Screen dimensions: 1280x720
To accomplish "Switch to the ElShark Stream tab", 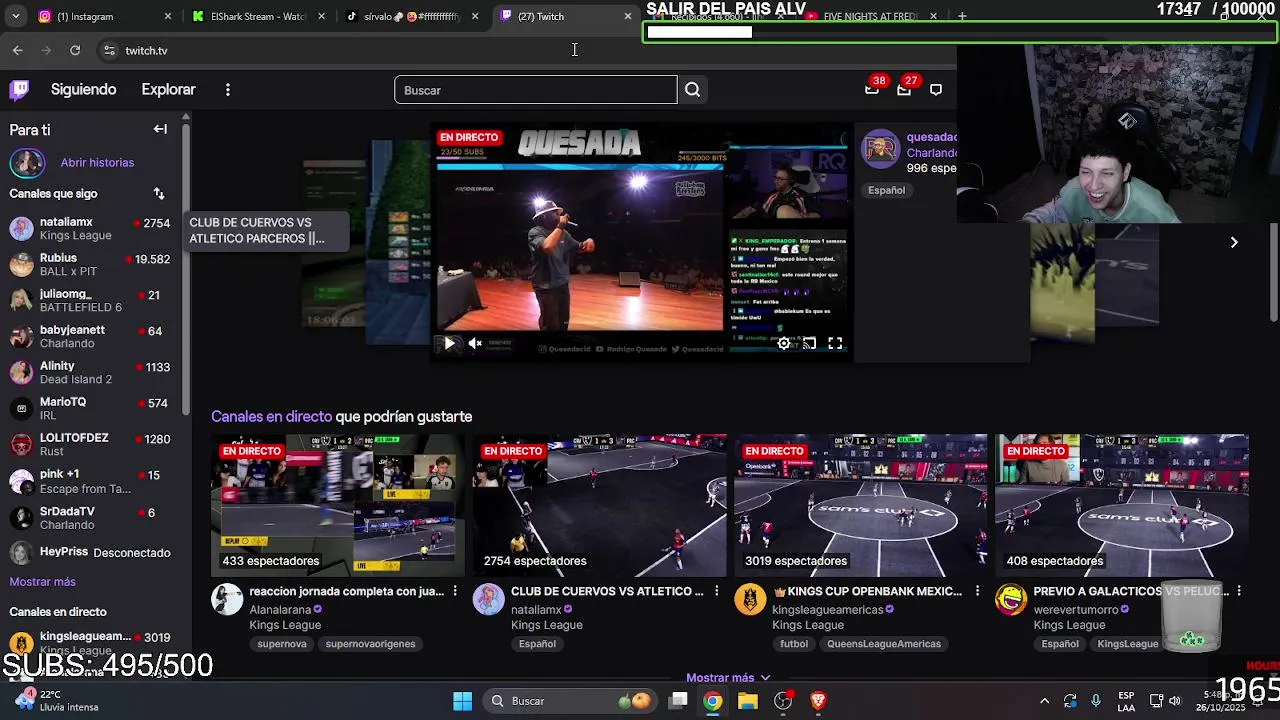I will point(258,16).
